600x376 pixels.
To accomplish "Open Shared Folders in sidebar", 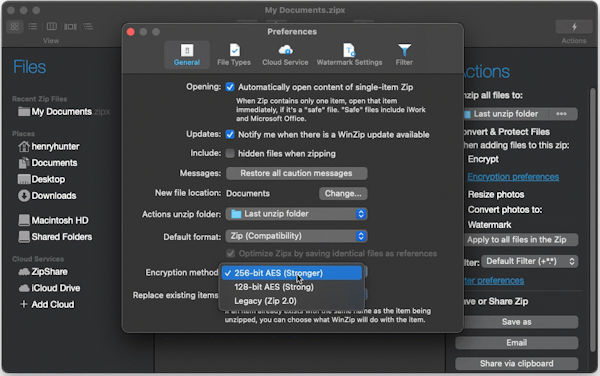I will pos(55,237).
